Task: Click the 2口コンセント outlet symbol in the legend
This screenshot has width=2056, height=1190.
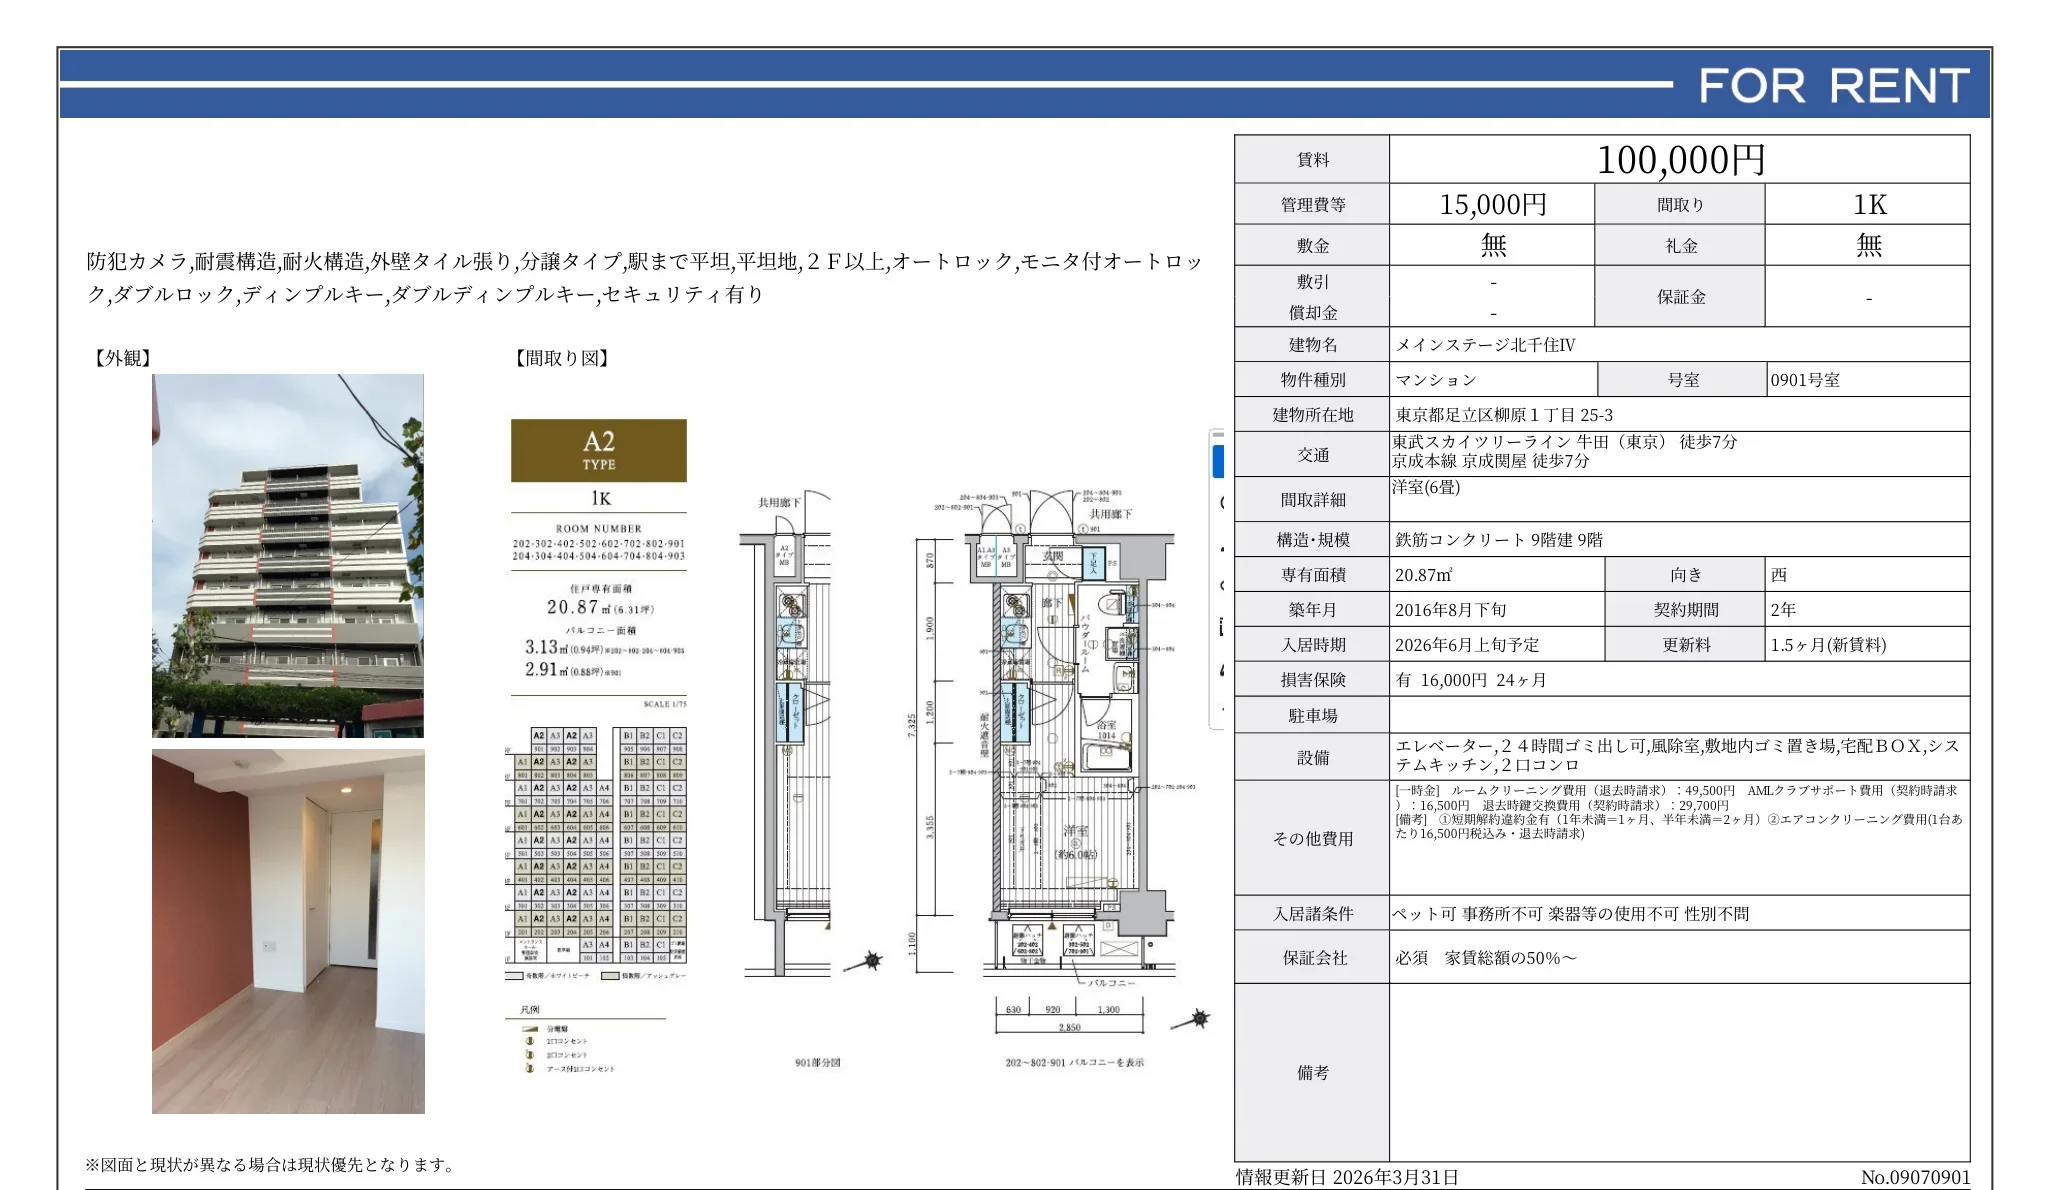Action: coord(530,1056)
